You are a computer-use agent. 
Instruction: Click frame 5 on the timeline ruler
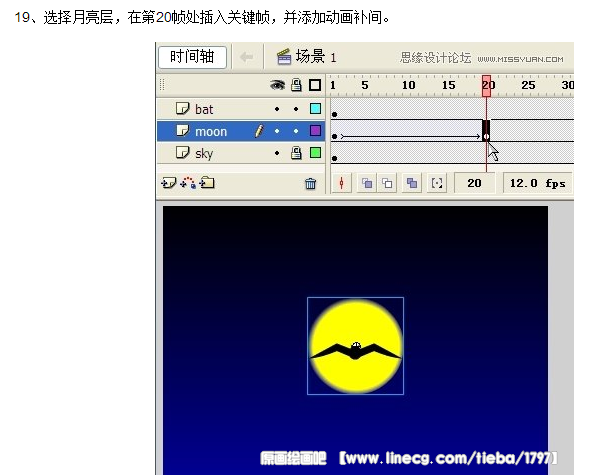click(x=365, y=85)
